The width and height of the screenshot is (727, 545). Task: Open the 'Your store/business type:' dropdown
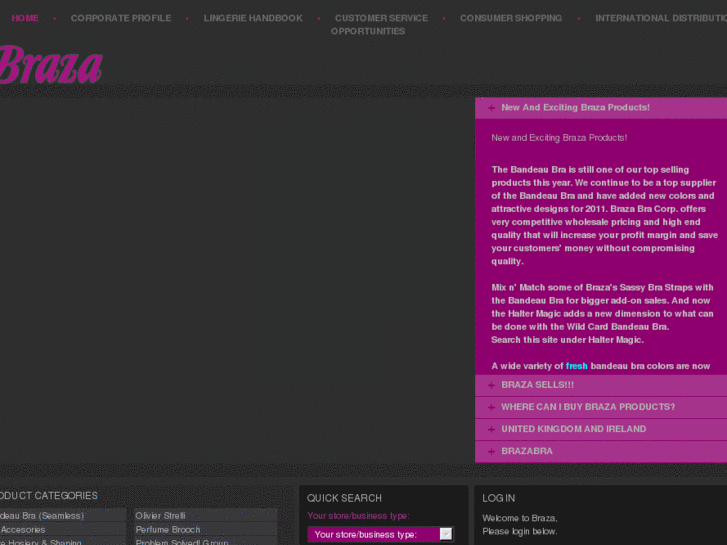380,534
